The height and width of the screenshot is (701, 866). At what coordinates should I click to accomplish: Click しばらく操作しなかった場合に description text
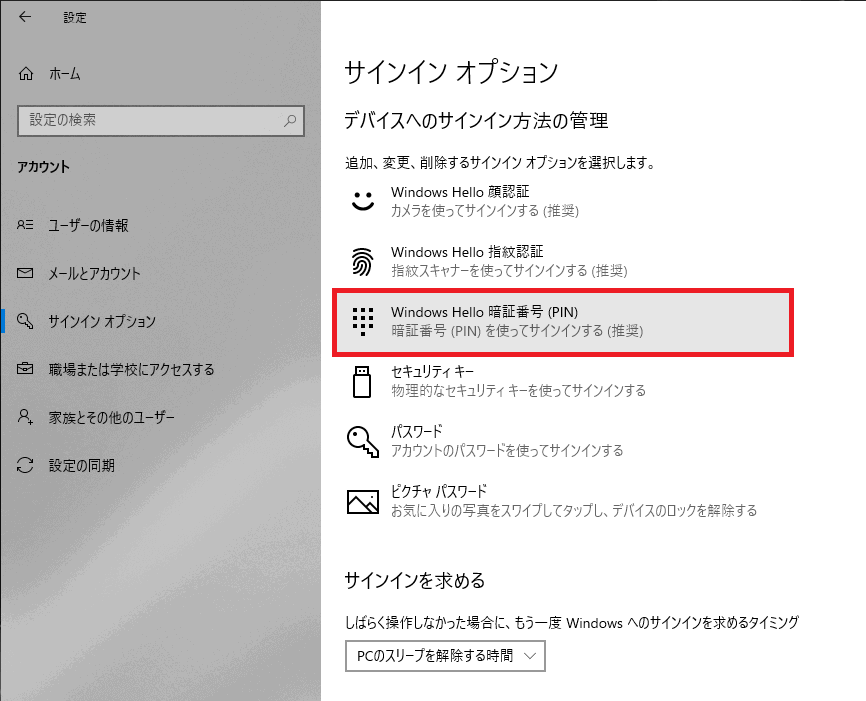point(572,623)
